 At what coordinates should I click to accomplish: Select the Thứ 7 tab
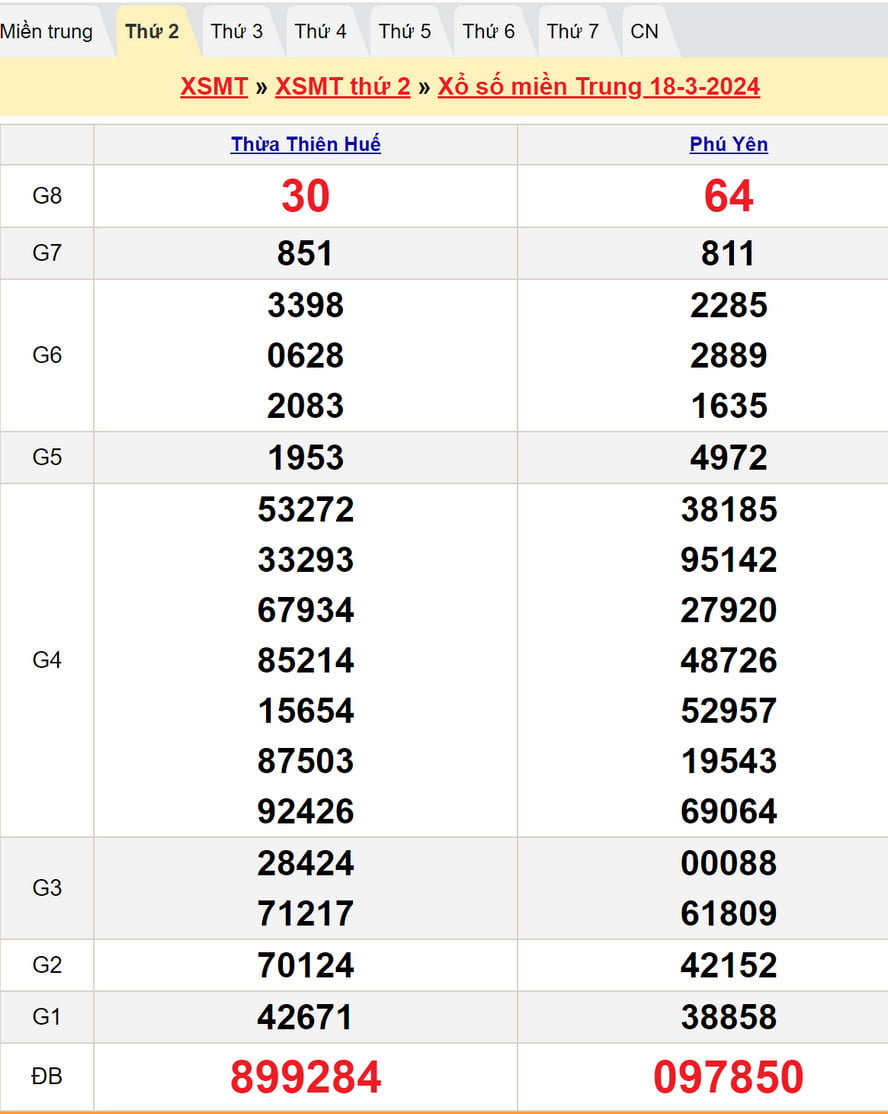[572, 31]
